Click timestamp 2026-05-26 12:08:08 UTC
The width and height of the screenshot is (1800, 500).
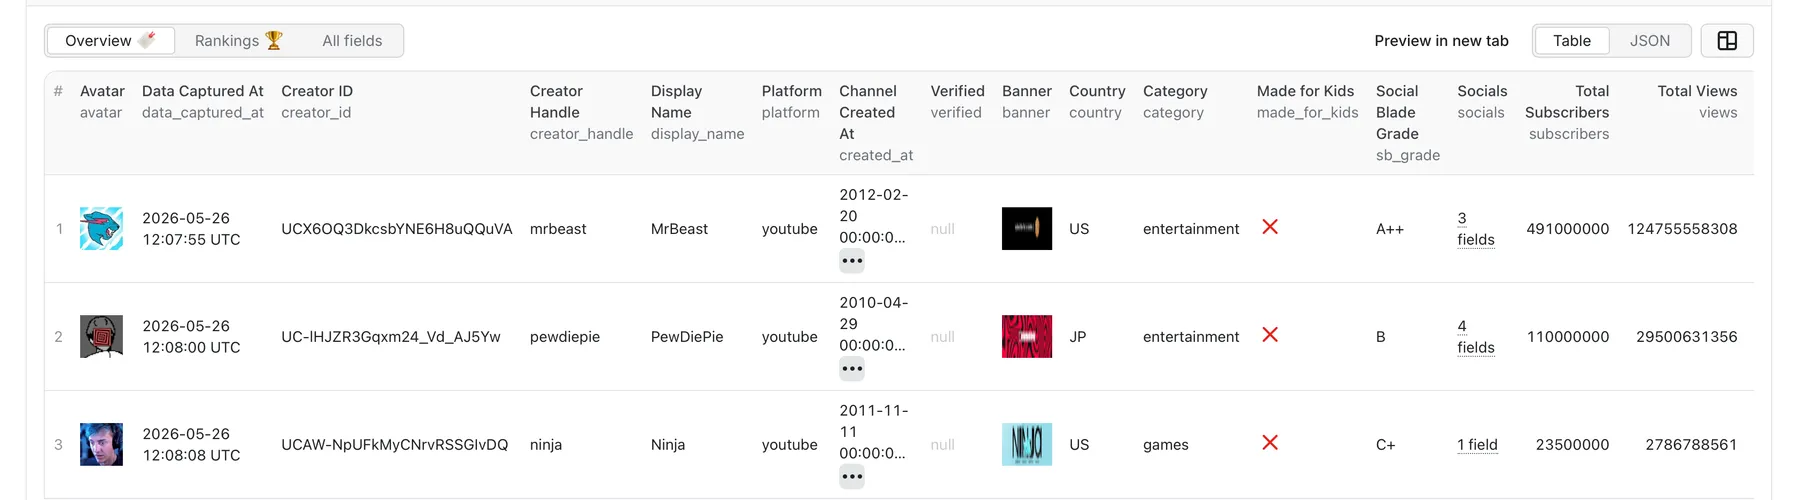pyautogui.click(x=191, y=445)
